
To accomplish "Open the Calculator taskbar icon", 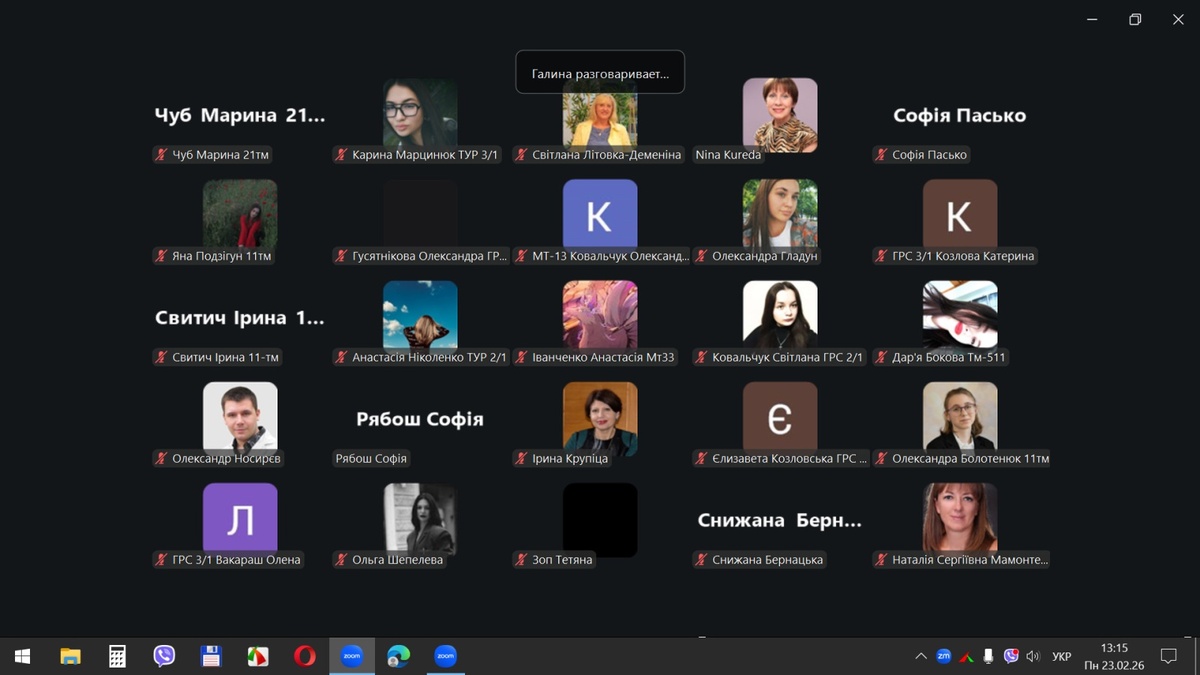I will [x=117, y=656].
